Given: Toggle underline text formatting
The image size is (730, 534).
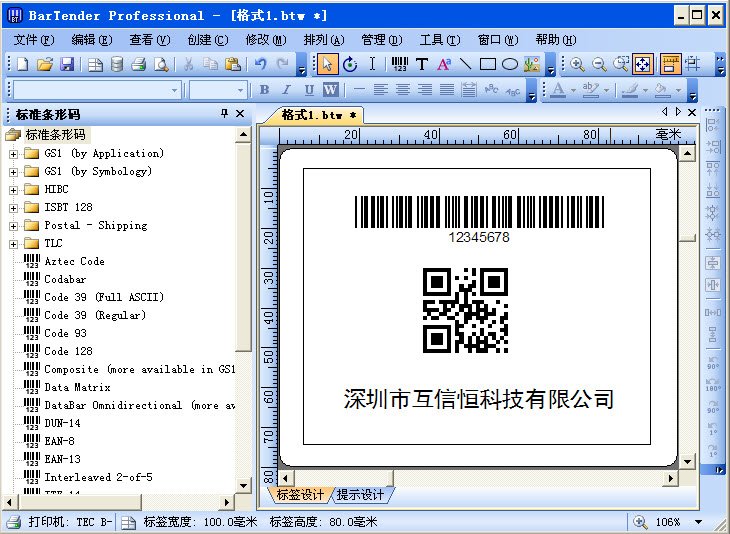Looking at the screenshot, I should tap(308, 90).
